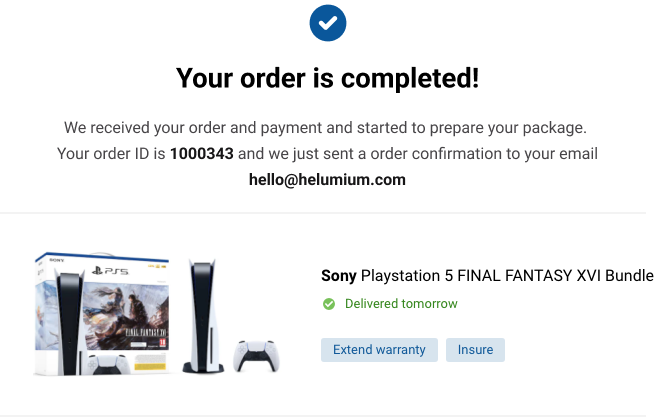Click the small SONY logo on box corner
This screenshot has height=417, width=655.
click(x=56, y=260)
